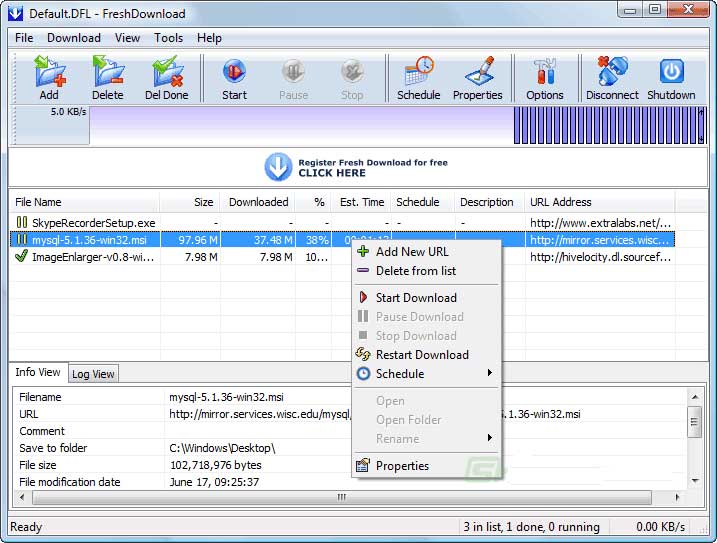The image size is (717, 543).
Task: Sort by the Est. Time column header
Action: coord(361,202)
